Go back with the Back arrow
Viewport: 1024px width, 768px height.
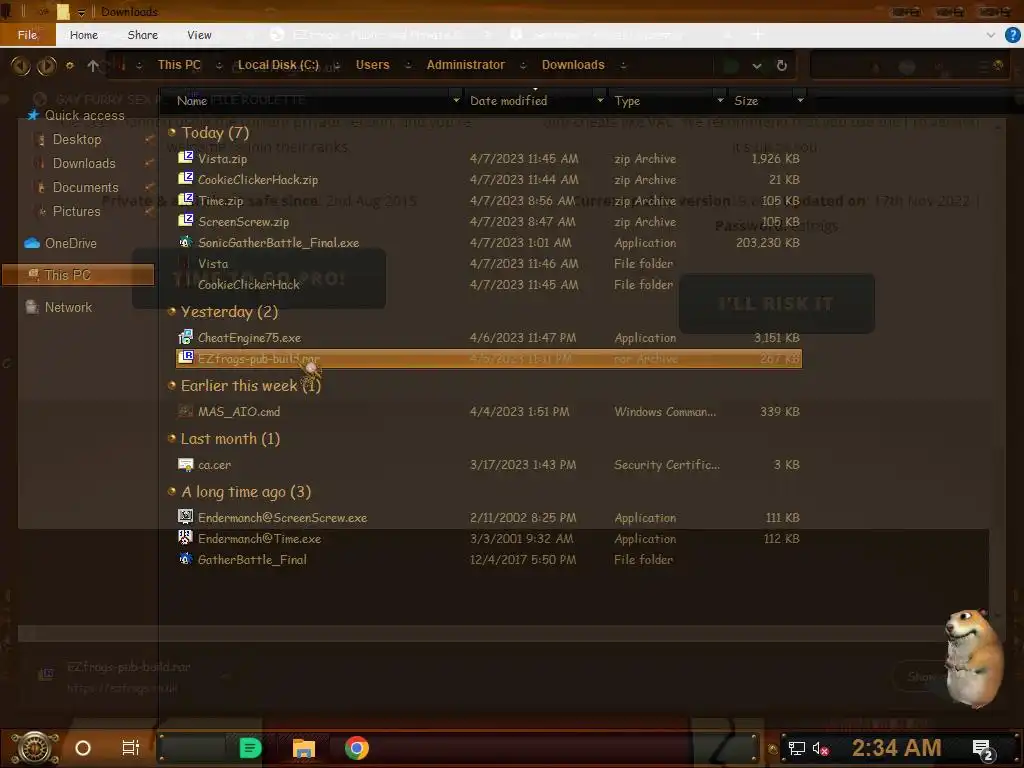pyautogui.click(x=20, y=65)
